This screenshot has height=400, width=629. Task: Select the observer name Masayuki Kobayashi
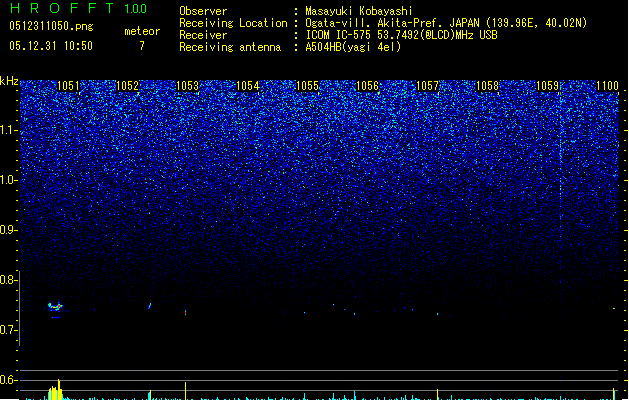click(x=359, y=11)
